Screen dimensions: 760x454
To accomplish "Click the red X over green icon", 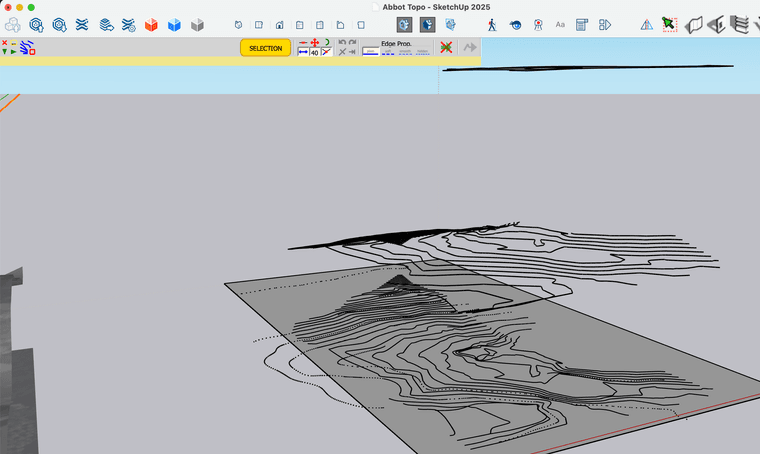I will [x=445, y=48].
